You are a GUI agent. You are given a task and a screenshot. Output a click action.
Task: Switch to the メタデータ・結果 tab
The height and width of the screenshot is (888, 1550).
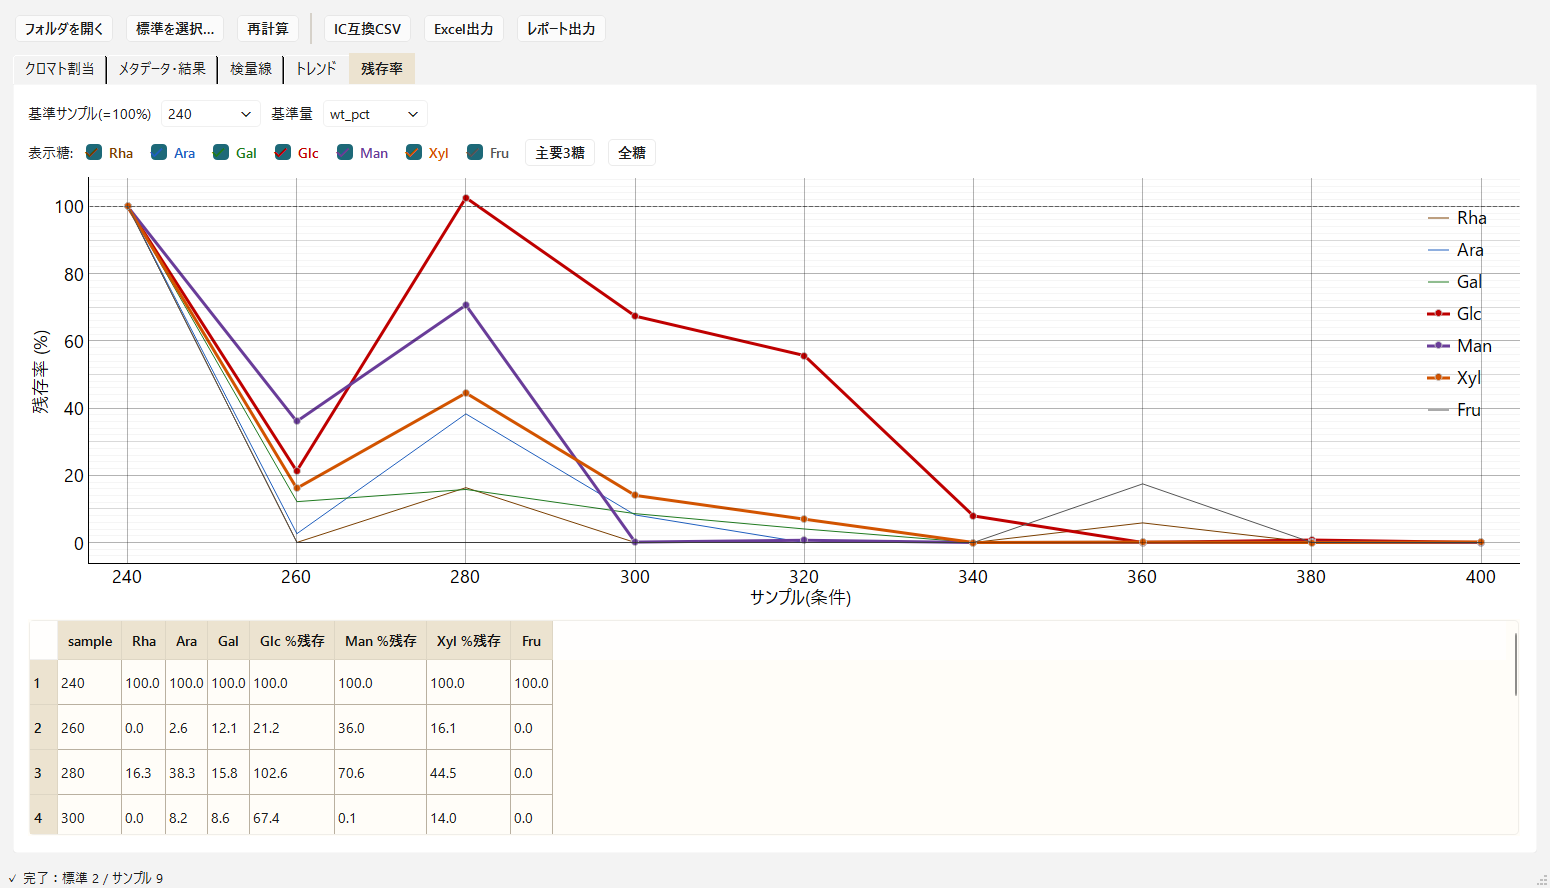pyautogui.click(x=162, y=69)
